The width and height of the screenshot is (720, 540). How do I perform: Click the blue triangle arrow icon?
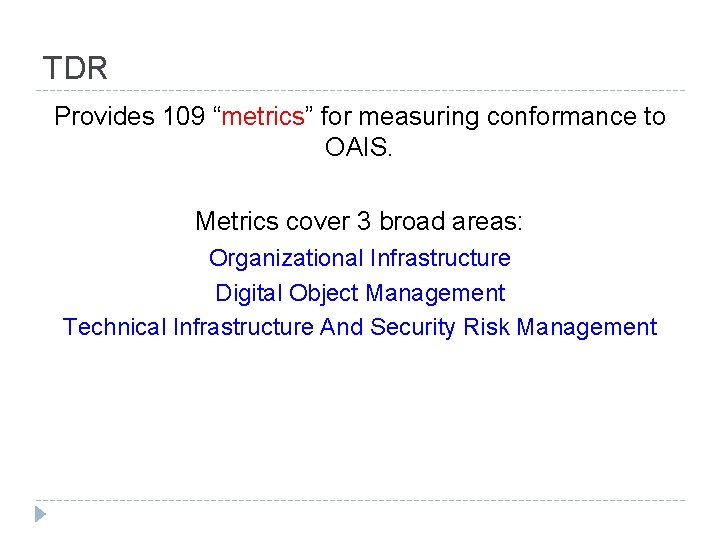(40, 514)
